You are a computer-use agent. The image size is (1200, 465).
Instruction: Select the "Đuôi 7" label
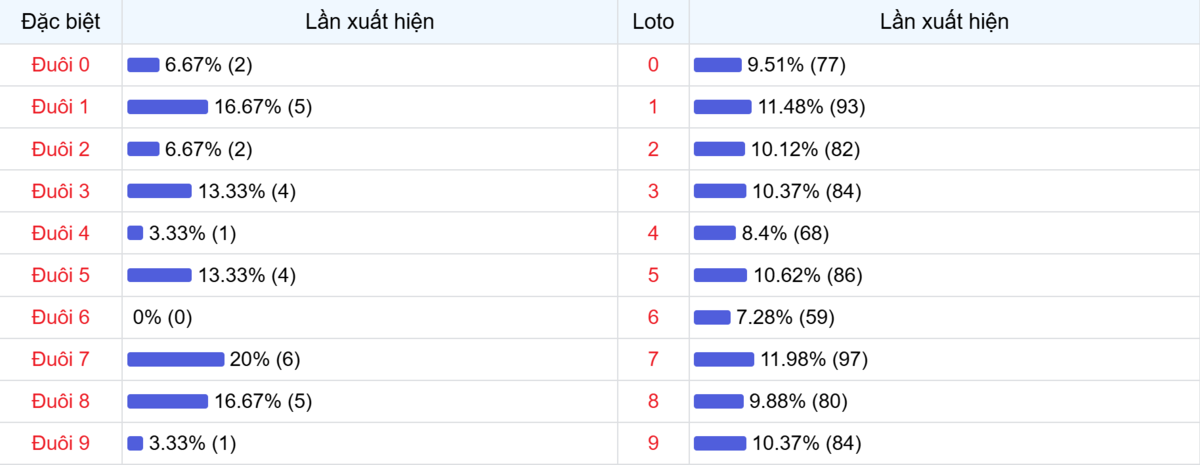tap(61, 359)
